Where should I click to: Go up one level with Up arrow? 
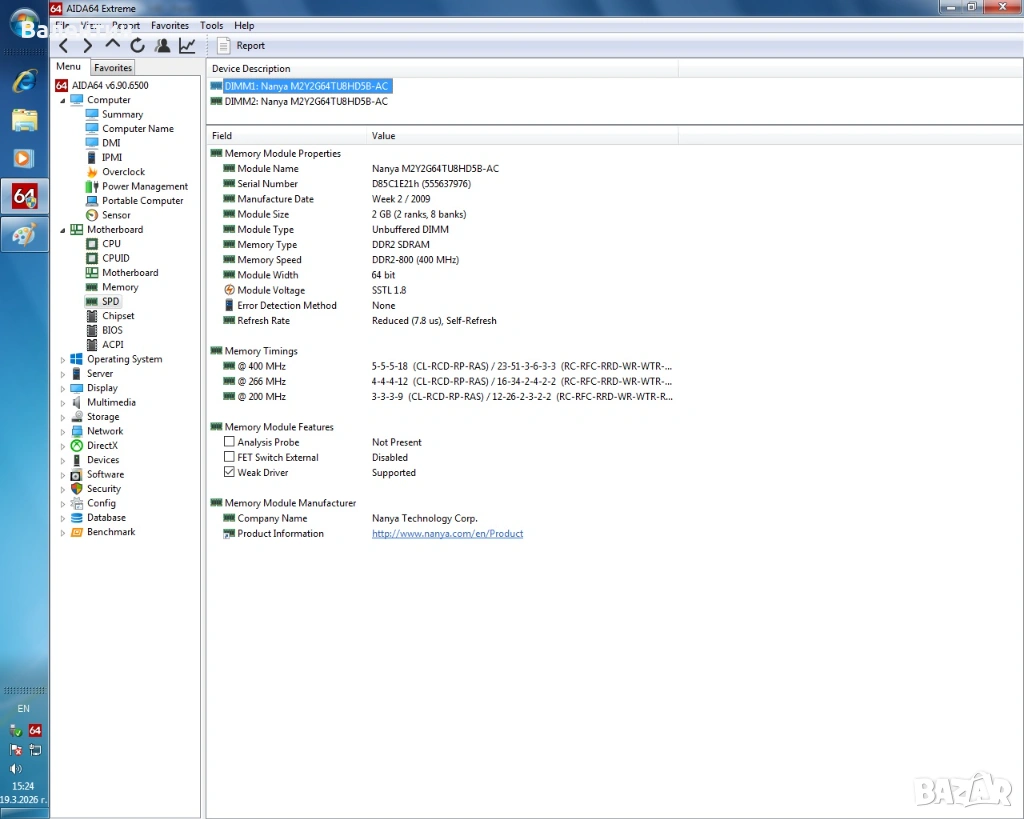[112, 46]
